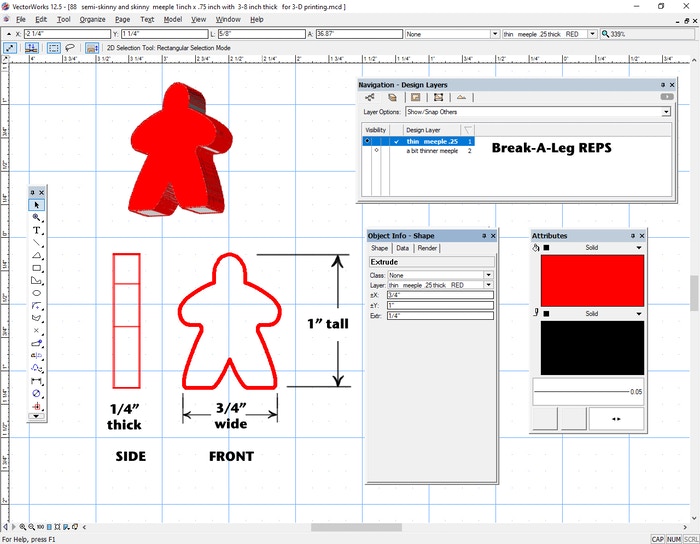
Task: Open Classes view icon in Navigation palette
Action: point(370,97)
